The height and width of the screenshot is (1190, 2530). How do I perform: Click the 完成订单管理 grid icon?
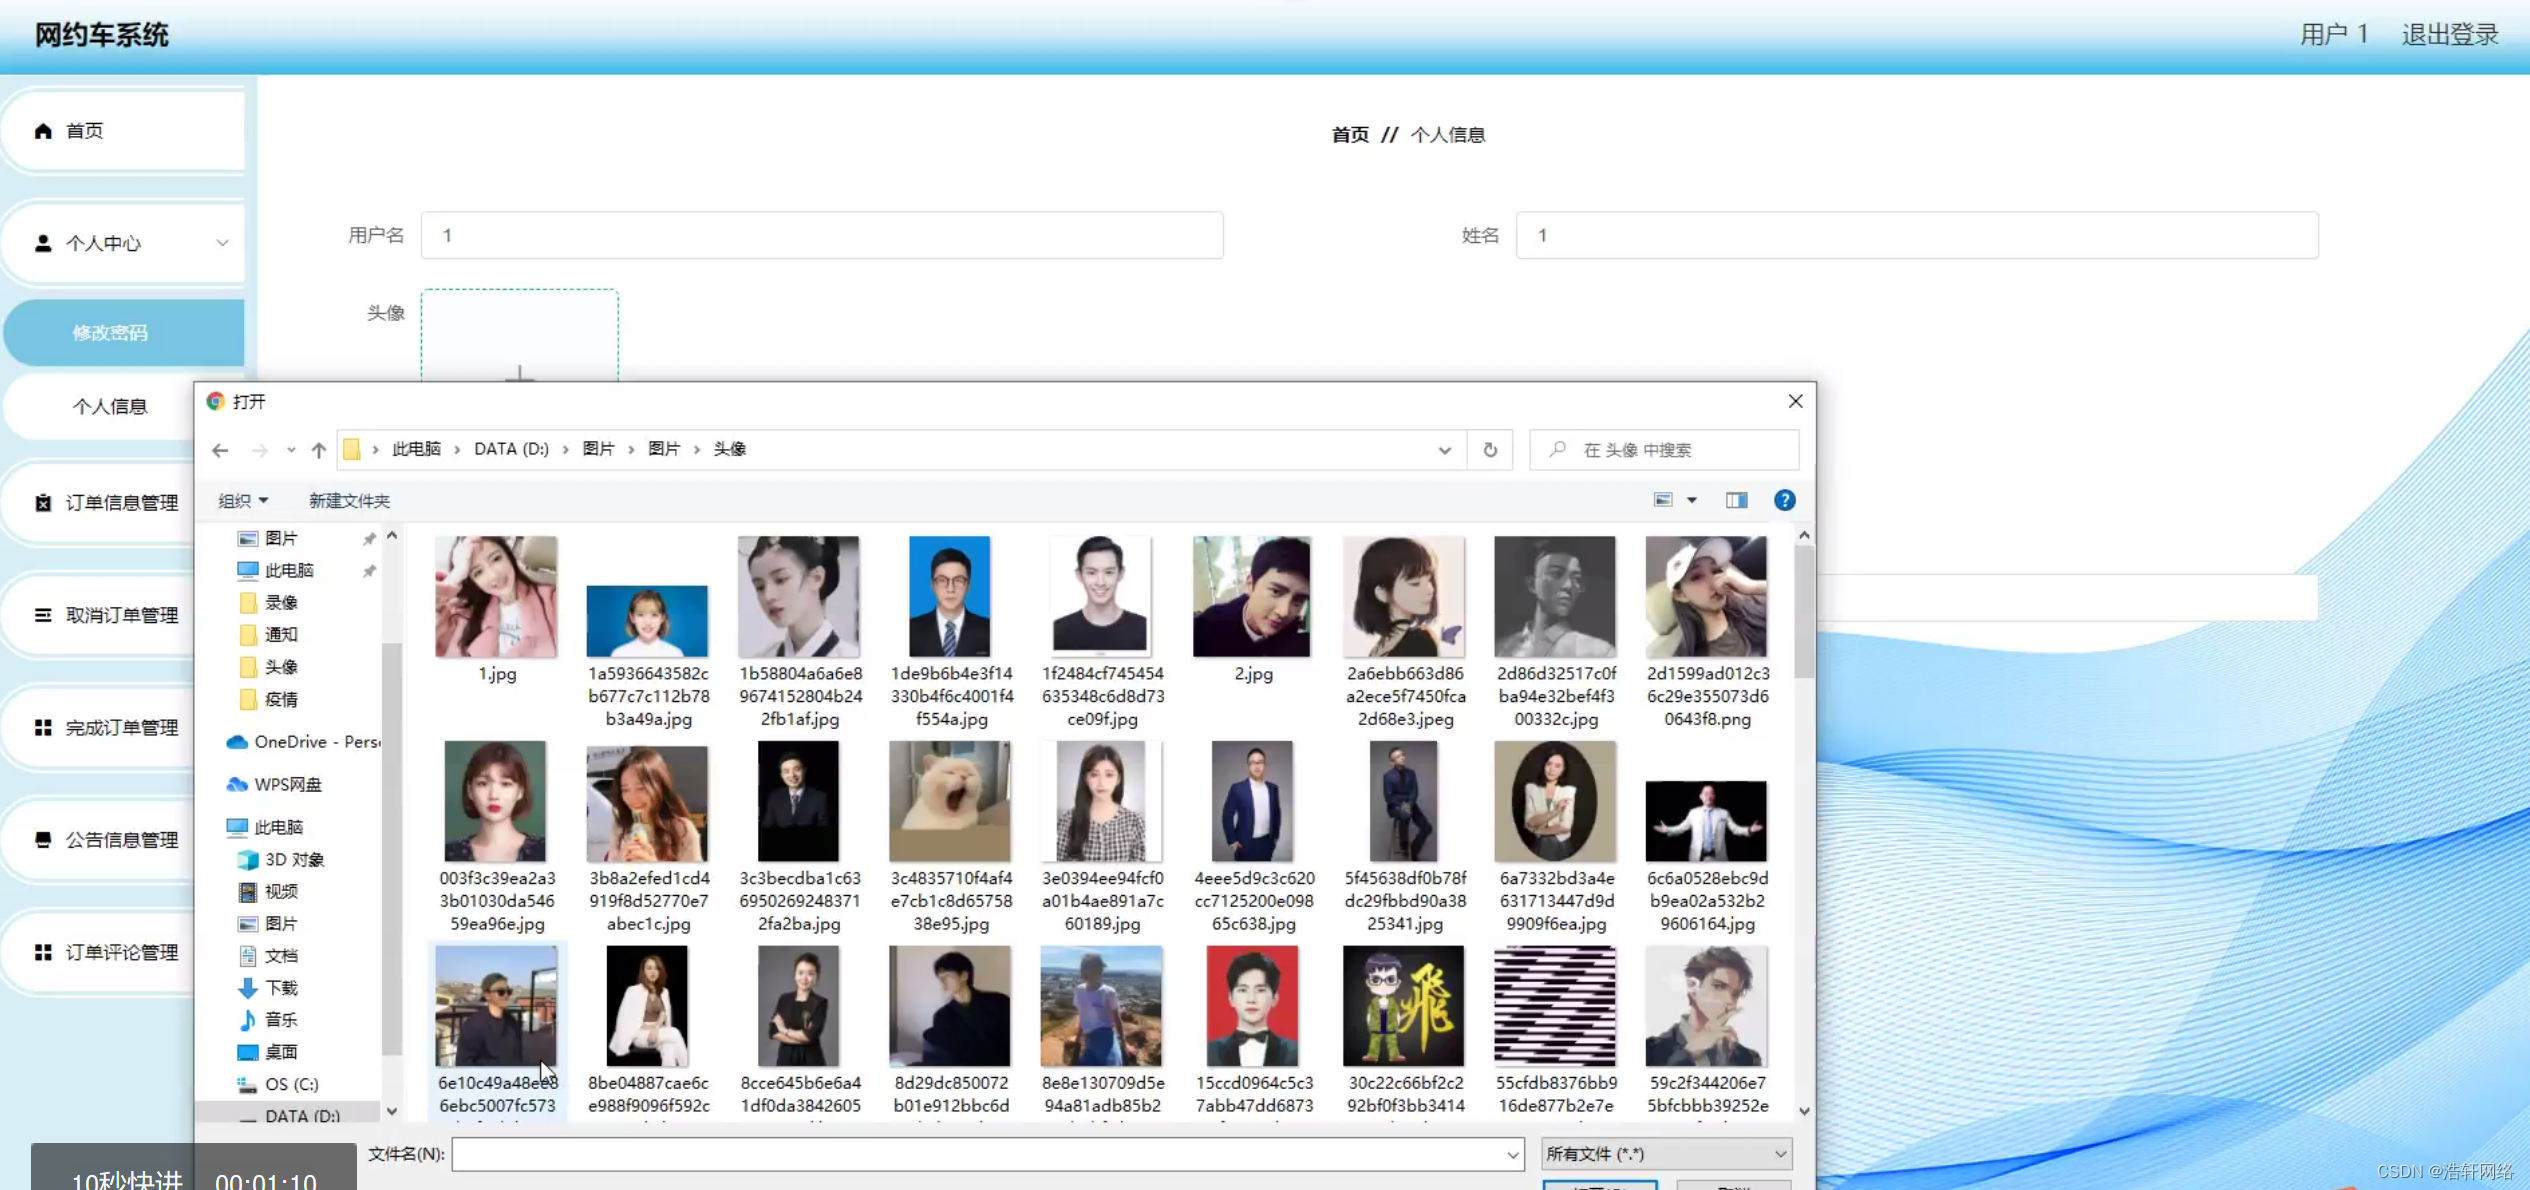[42, 727]
